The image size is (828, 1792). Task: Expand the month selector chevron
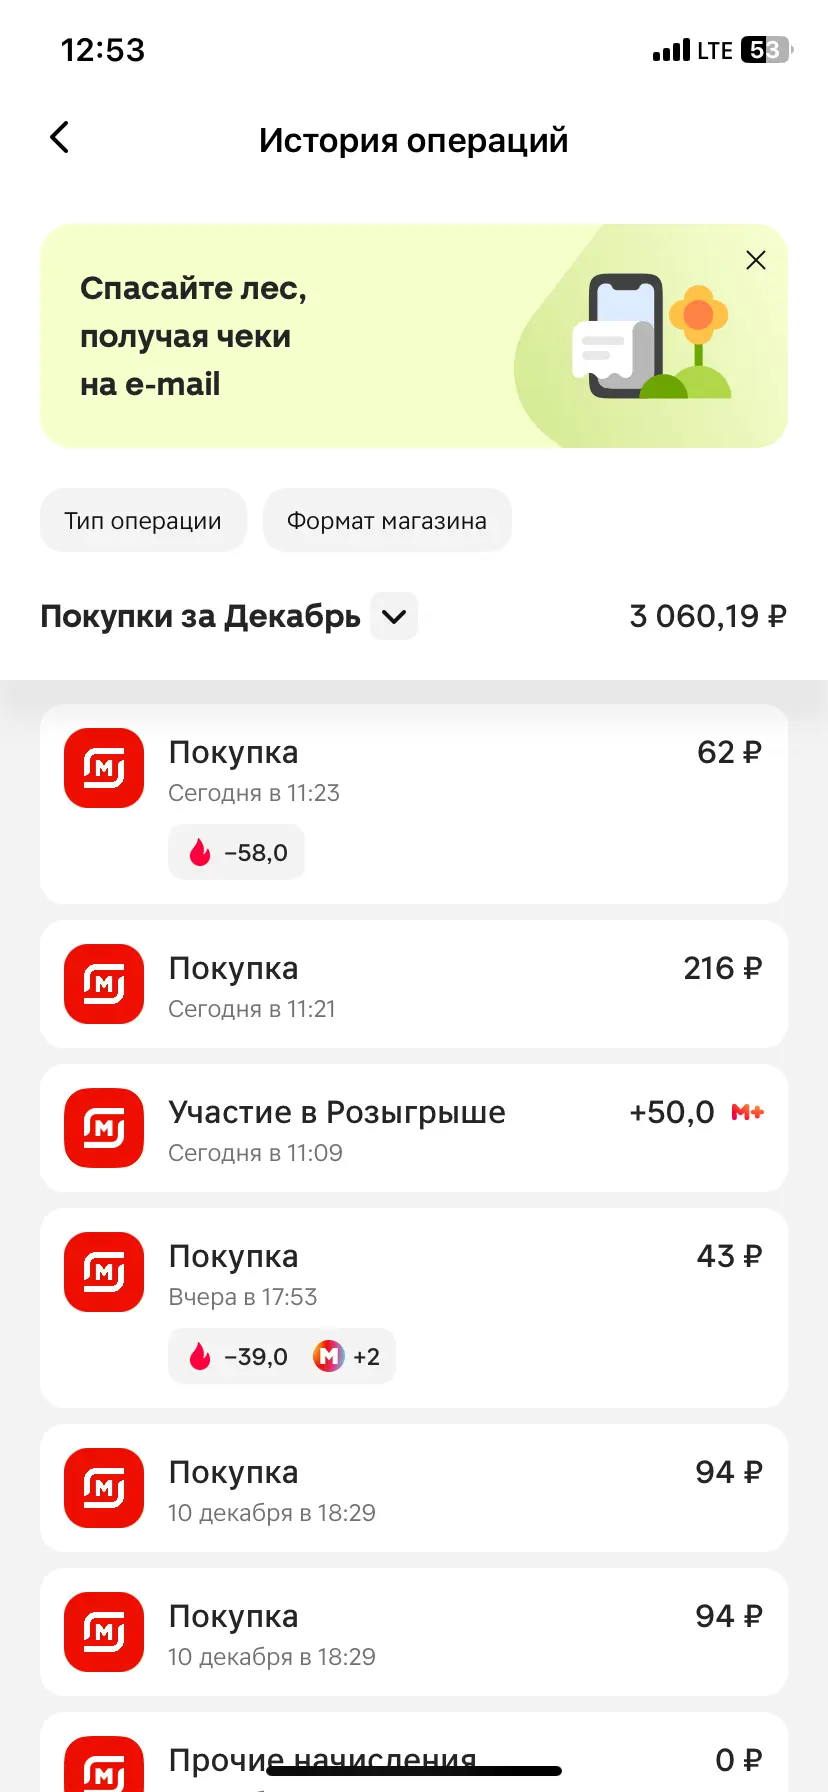coord(394,616)
